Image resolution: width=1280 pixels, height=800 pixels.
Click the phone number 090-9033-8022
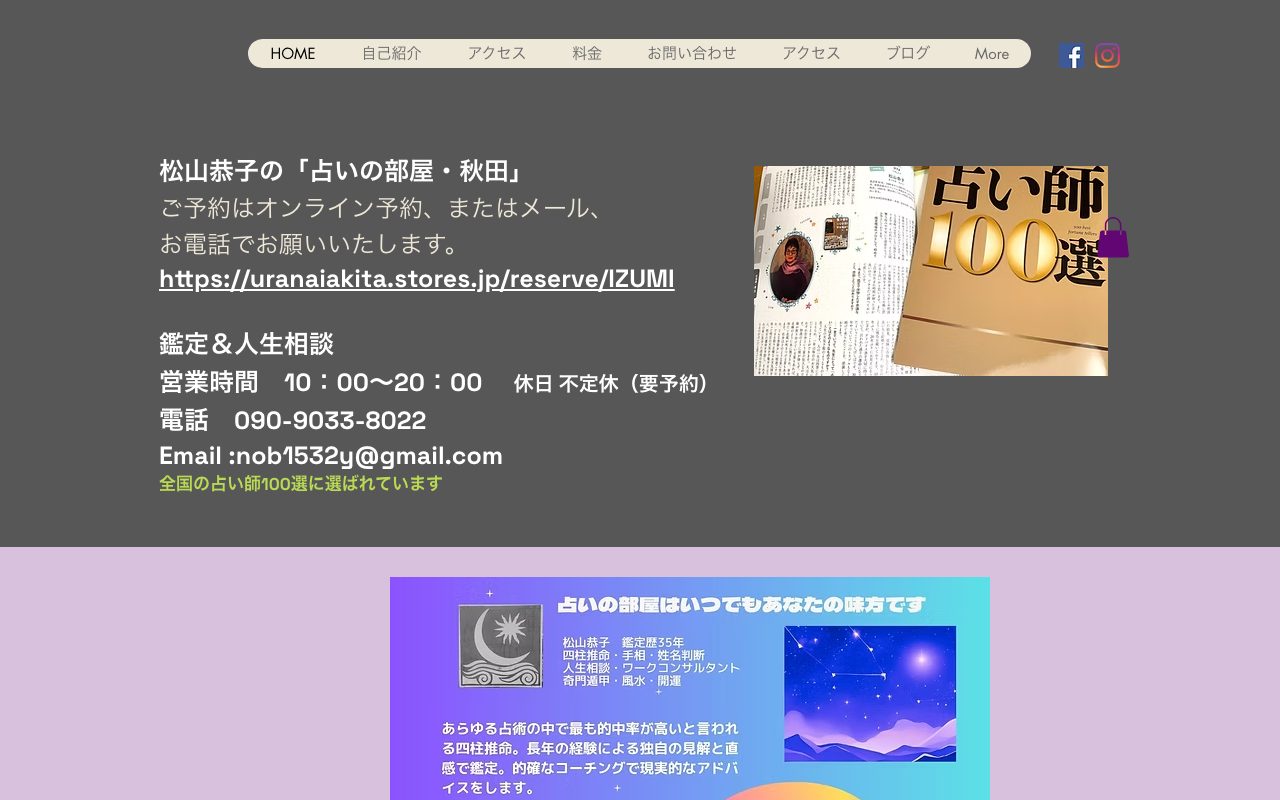tap(330, 420)
